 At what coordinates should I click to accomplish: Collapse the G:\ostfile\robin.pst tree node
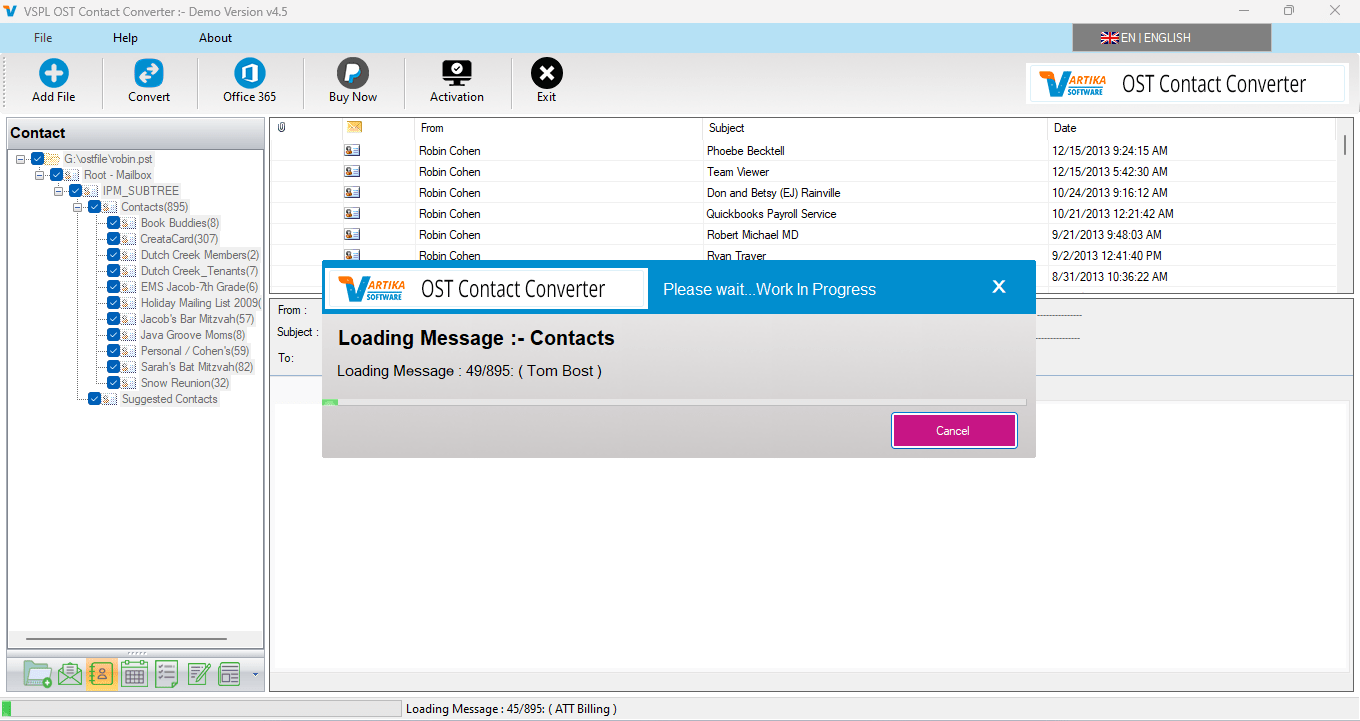point(21,159)
